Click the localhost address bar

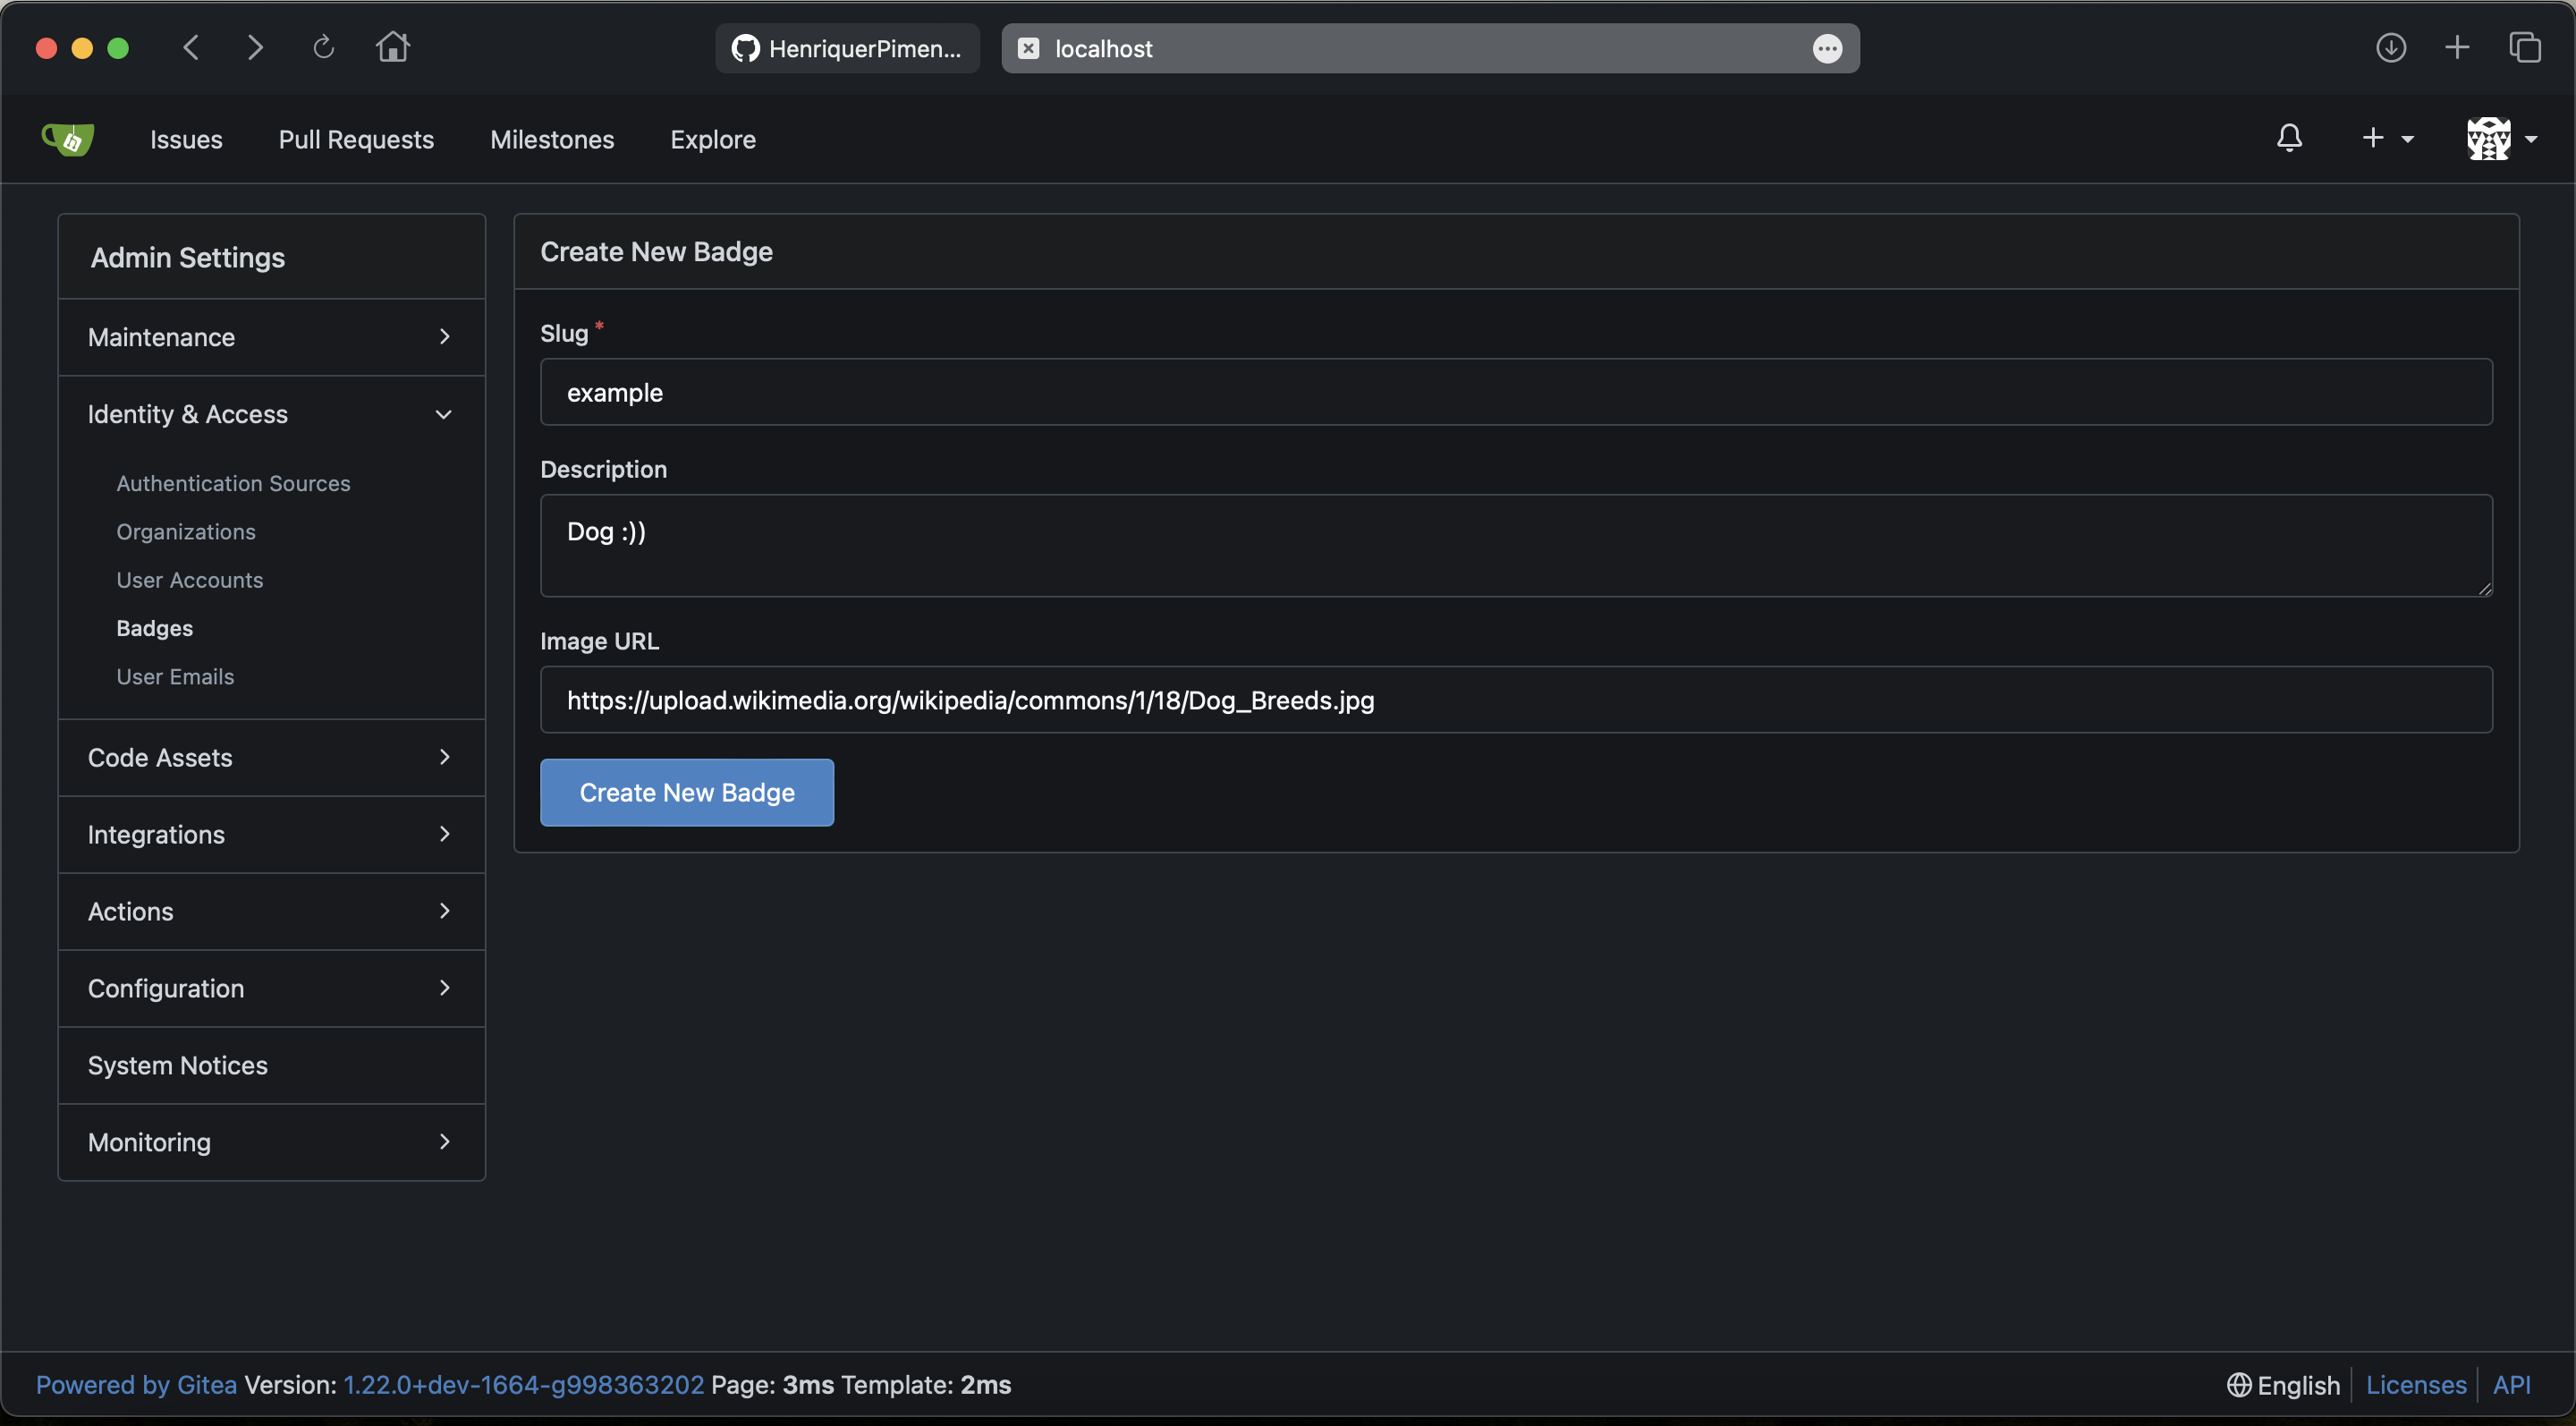click(1430, 48)
